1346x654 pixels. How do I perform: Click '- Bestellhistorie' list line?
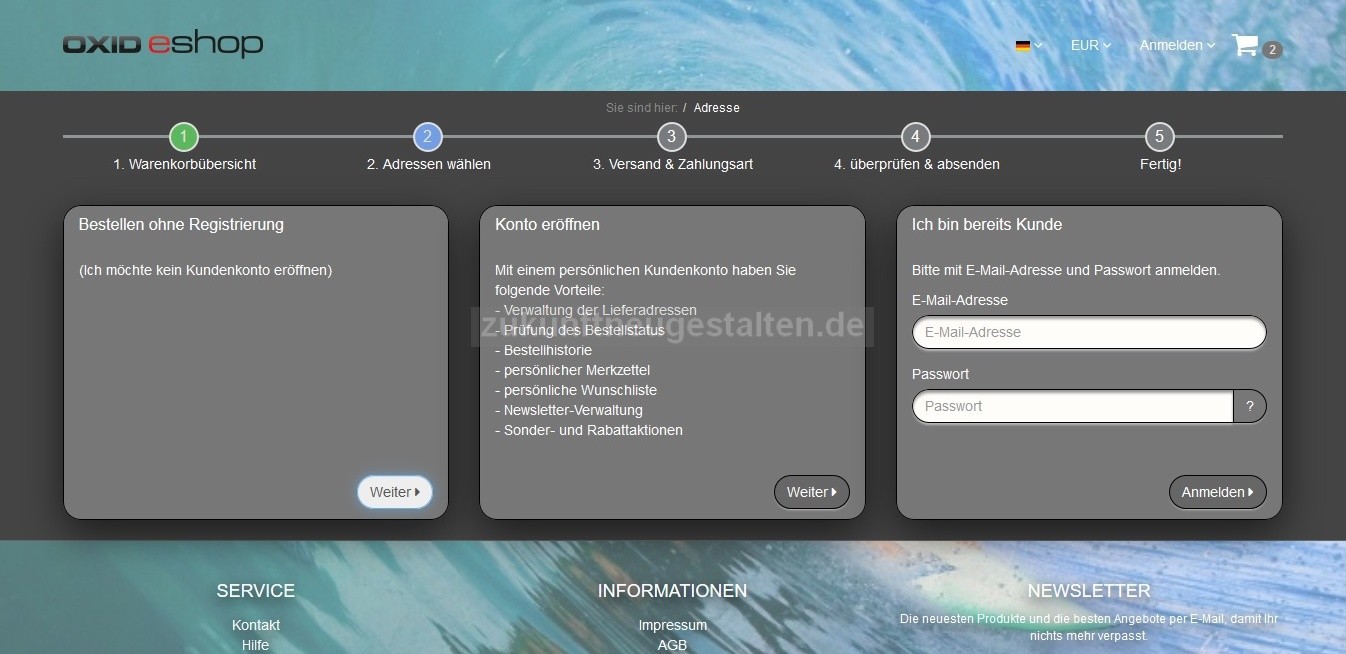(543, 350)
